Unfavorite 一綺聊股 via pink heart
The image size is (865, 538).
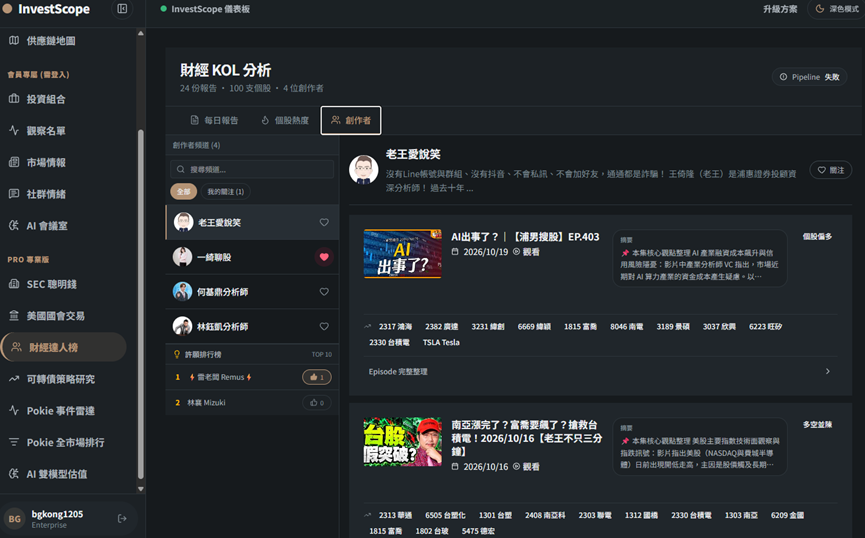pos(324,257)
